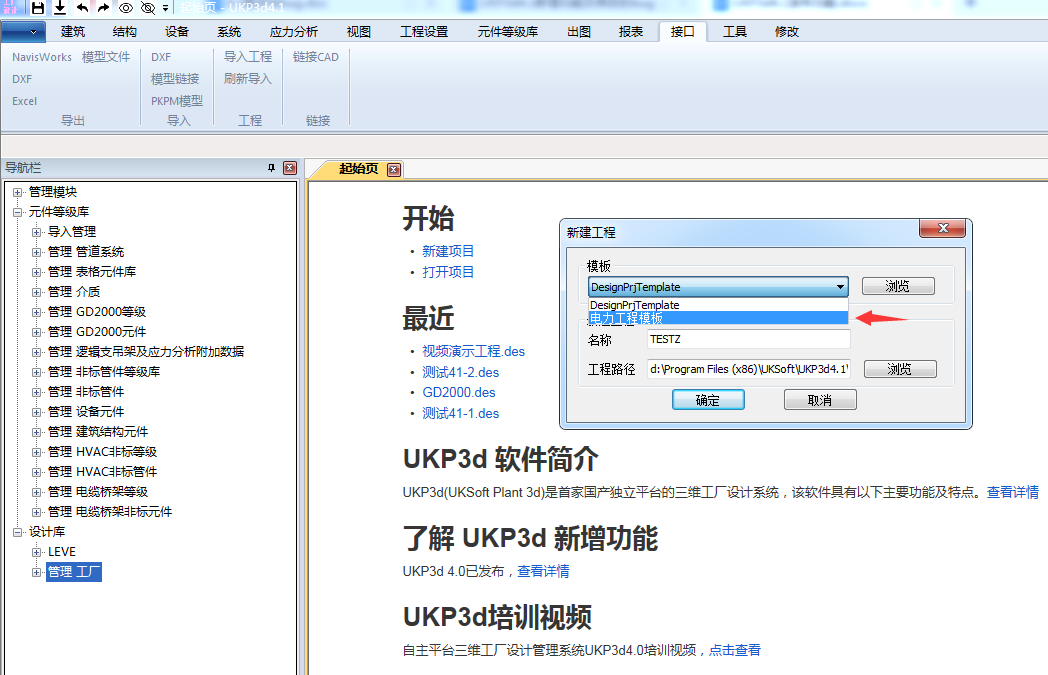Click NavisWorks export in ribbon

[x=41, y=57]
